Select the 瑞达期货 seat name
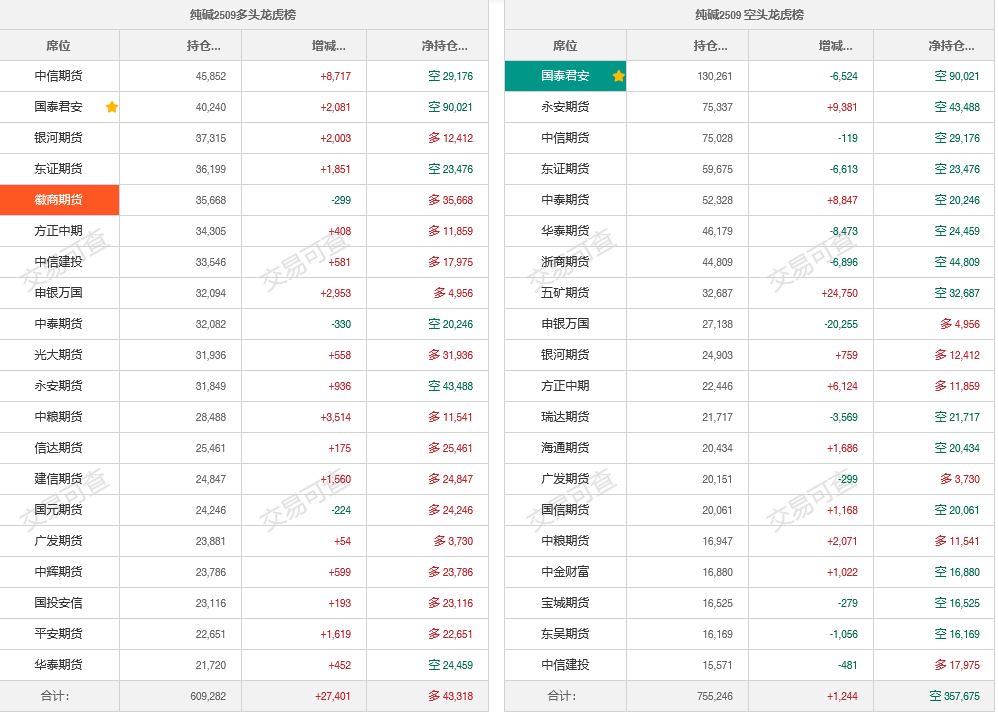Image resolution: width=998 pixels, height=714 pixels. 566,417
